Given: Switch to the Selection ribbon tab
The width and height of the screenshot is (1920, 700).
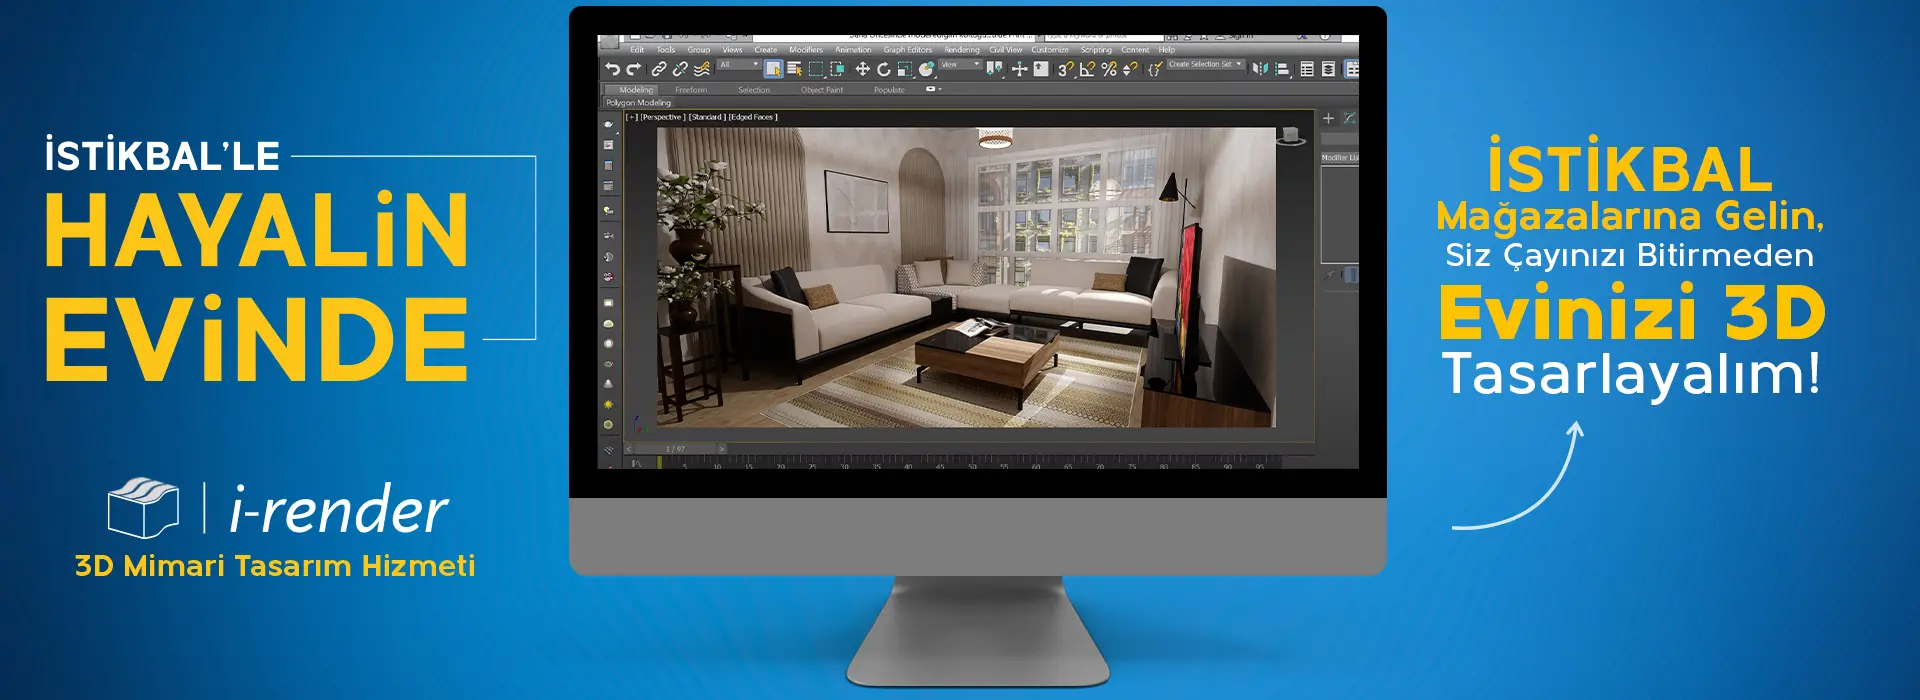Looking at the screenshot, I should click(754, 90).
